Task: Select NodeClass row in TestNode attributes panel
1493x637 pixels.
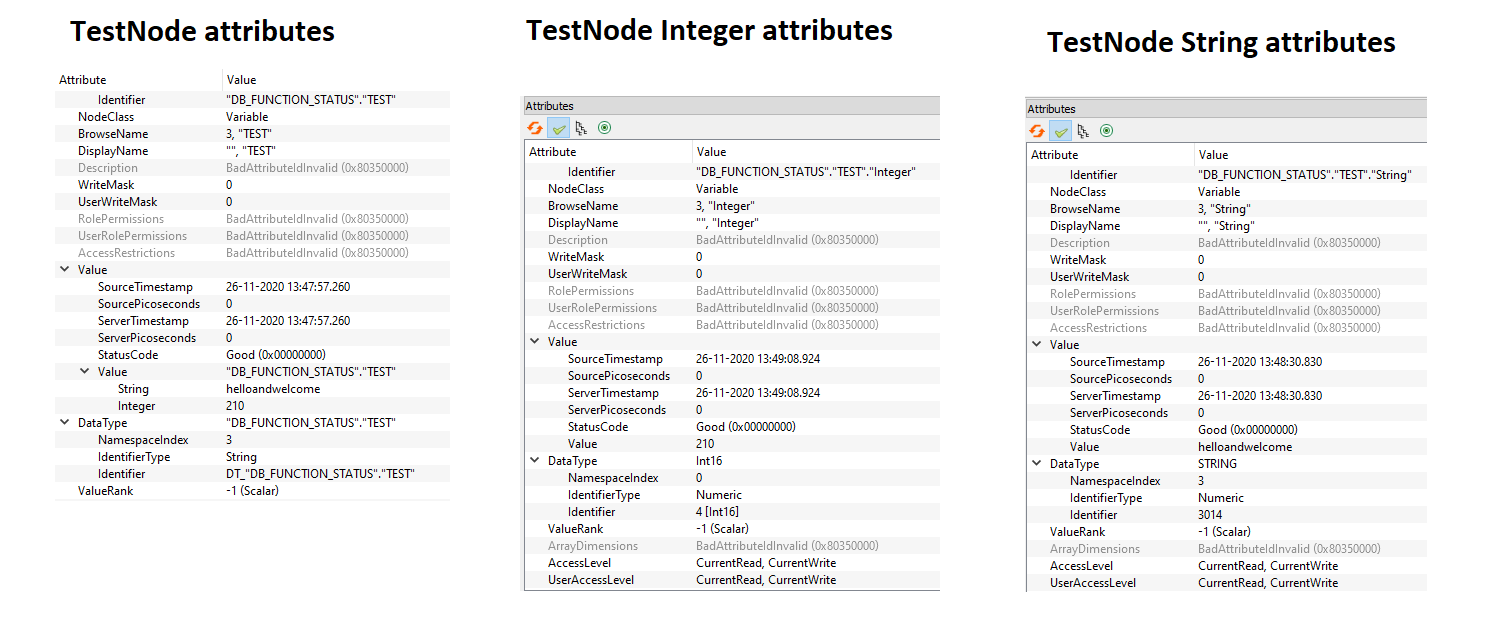Action: tap(252, 117)
